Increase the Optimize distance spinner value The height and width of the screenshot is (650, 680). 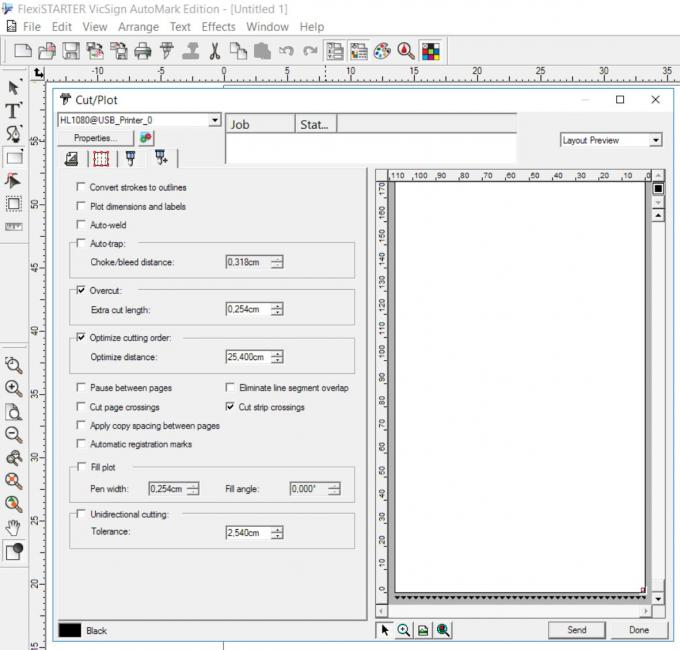pyautogui.click(x=277, y=352)
